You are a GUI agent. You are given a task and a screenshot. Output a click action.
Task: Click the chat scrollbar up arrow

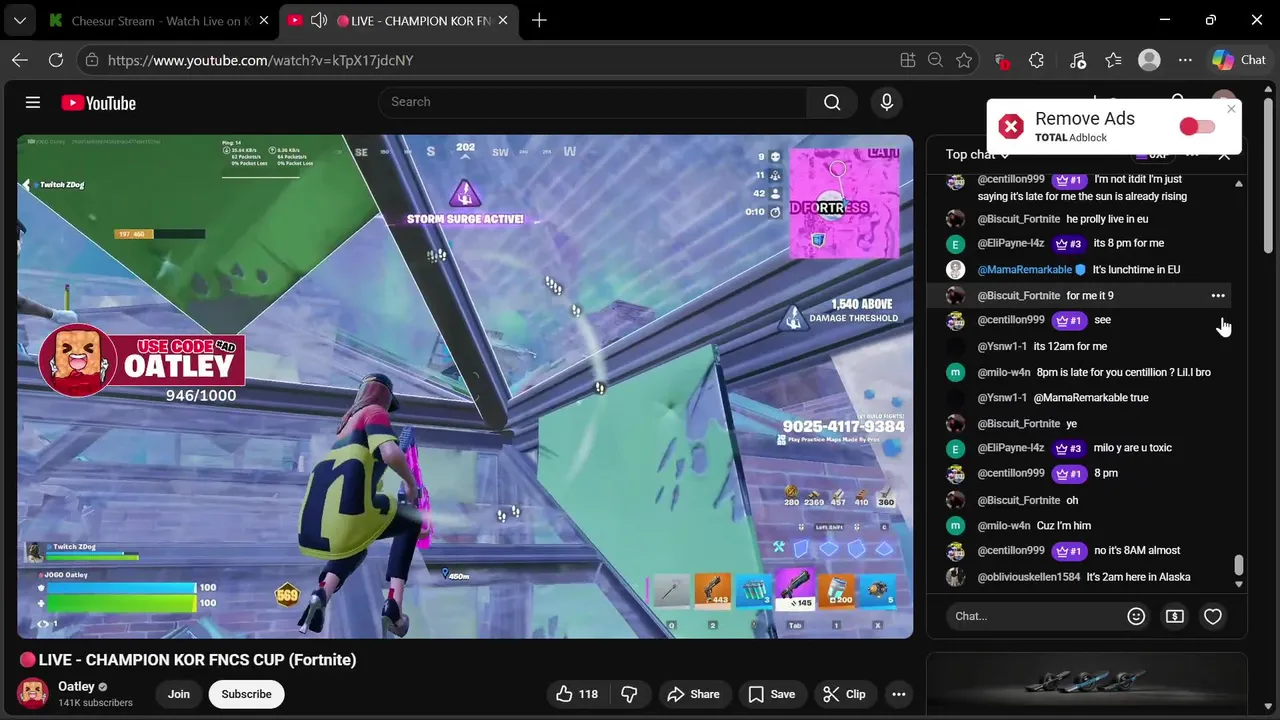[x=1239, y=184]
